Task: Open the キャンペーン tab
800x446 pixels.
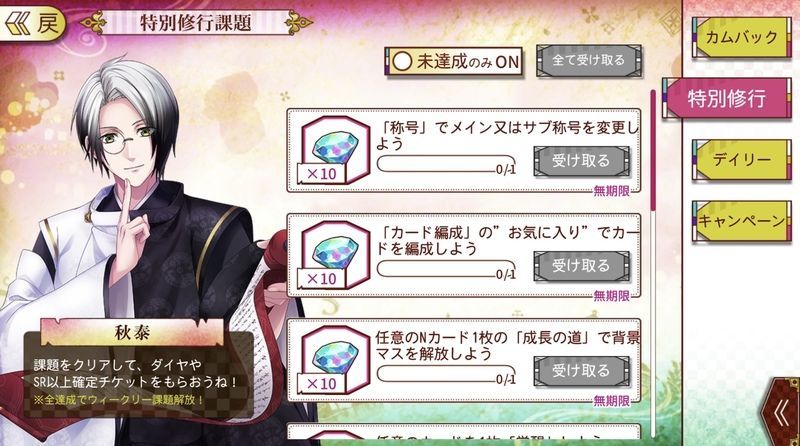Action: [x=742, y=221]
